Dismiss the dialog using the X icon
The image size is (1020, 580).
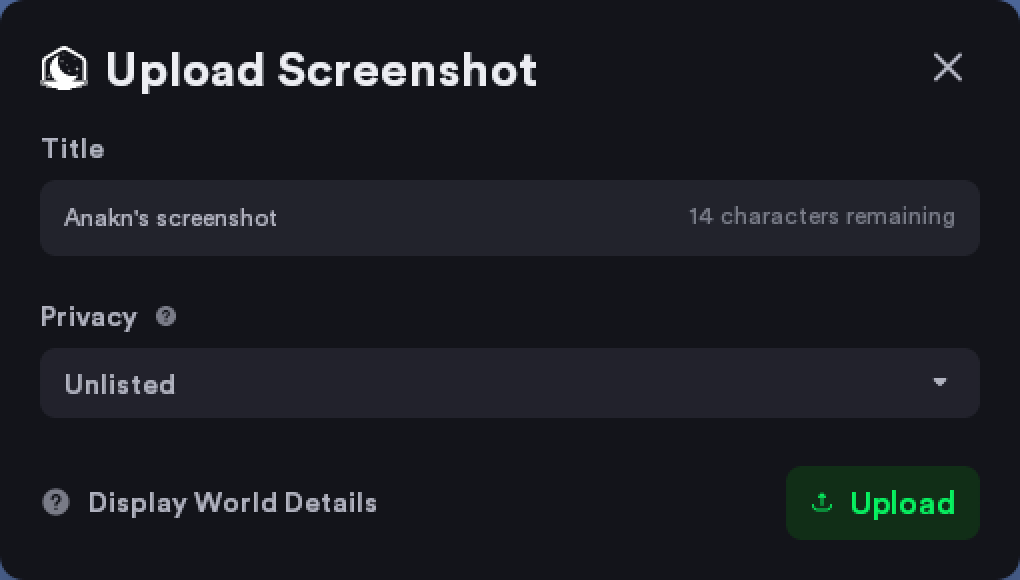[947, 68]
